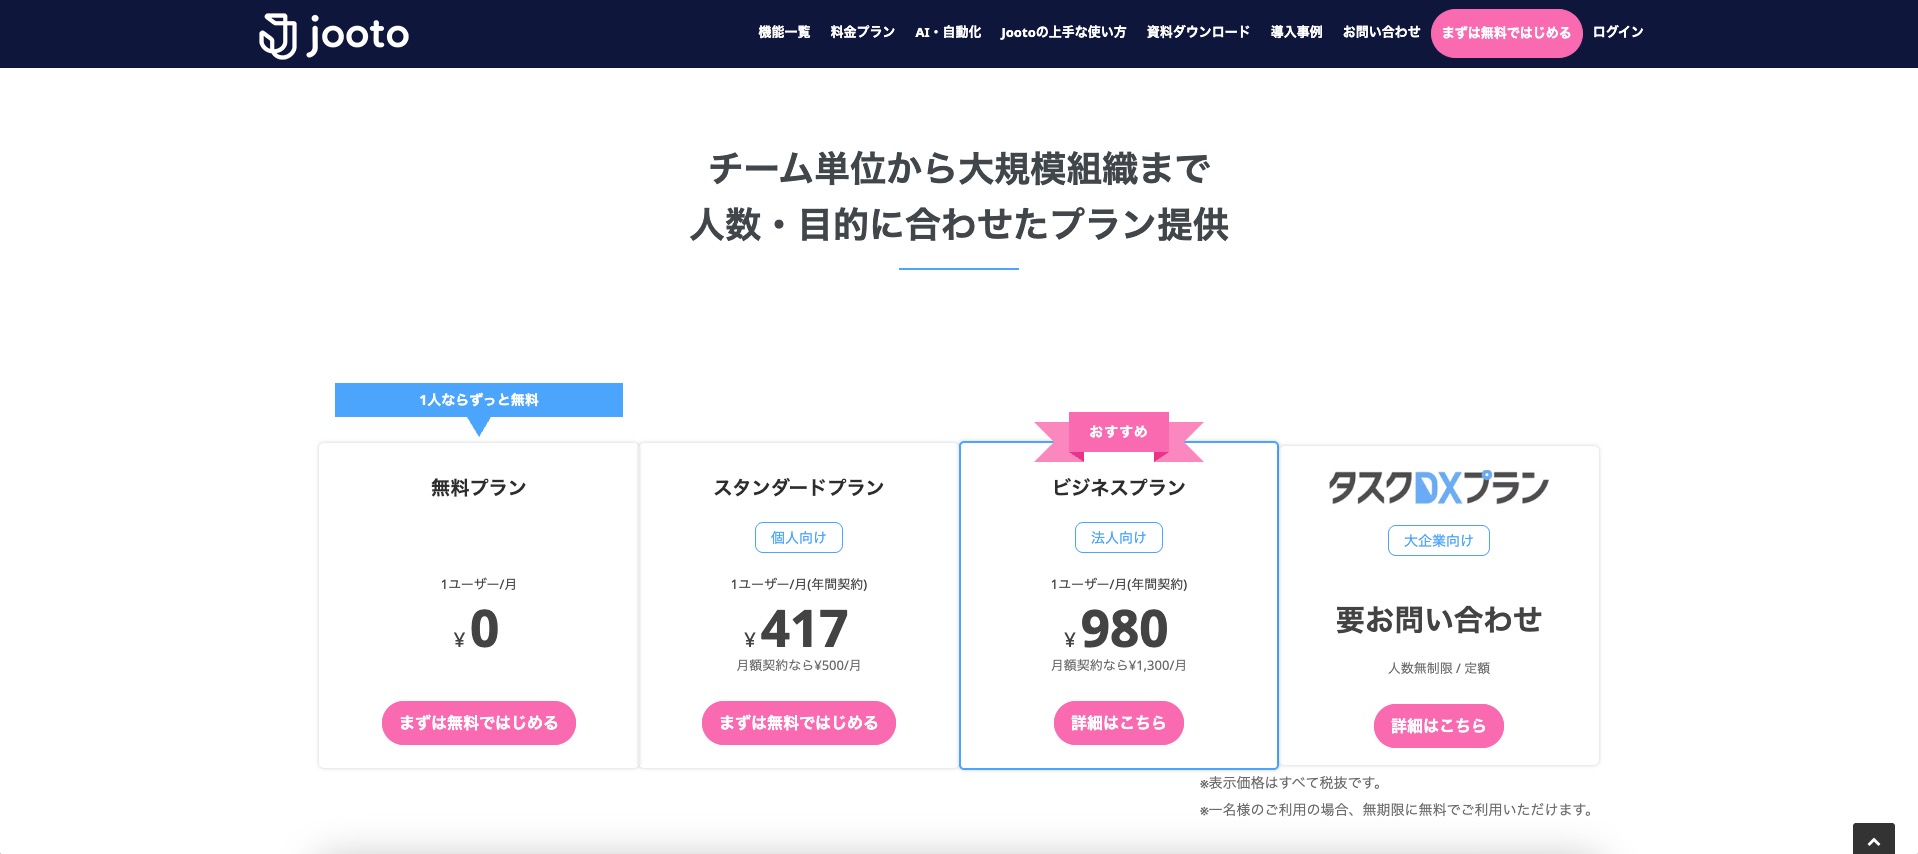Click the おすすめ ribbon badge
The image size is (1918, 854).
1119,432
